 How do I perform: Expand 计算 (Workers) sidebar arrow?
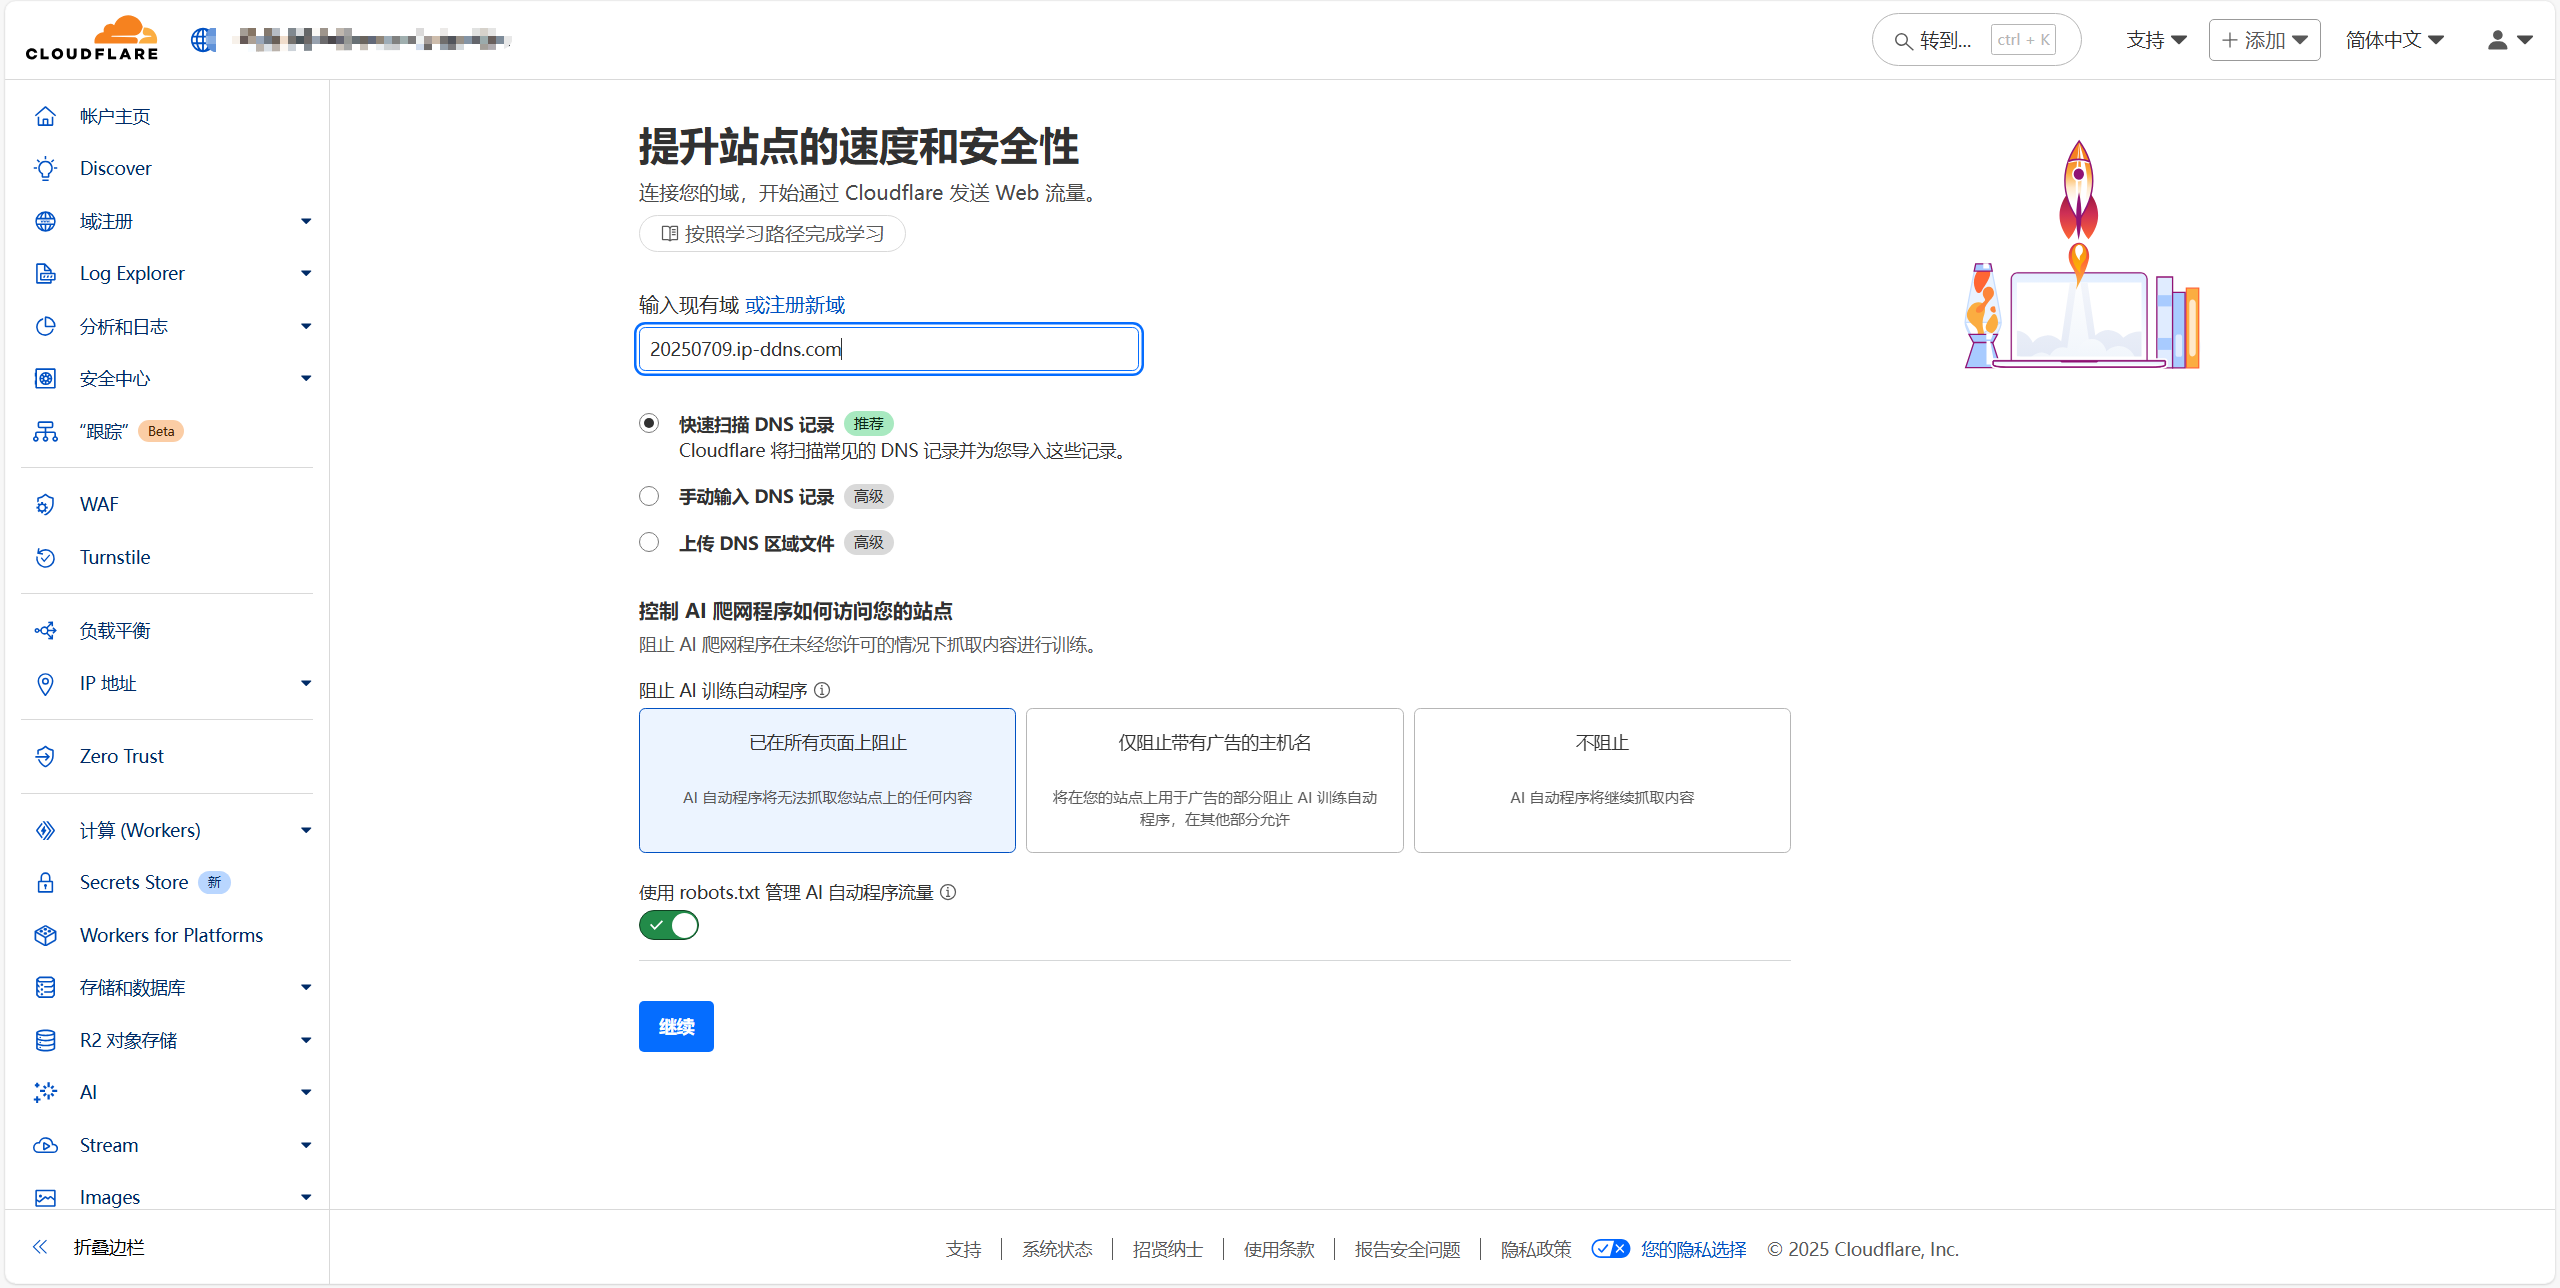306,830
